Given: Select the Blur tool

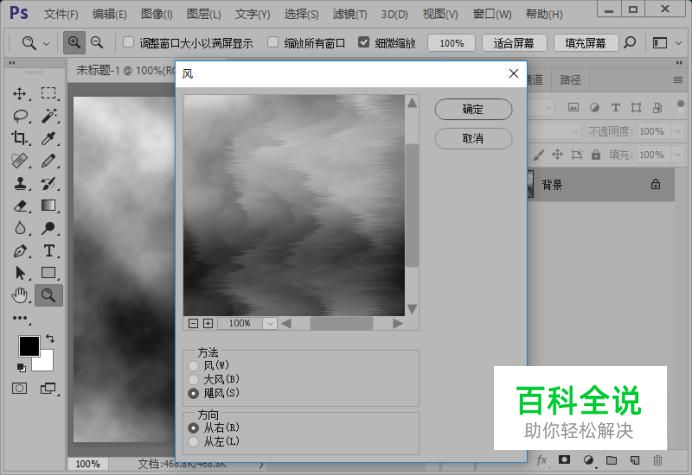Looking at the screenshot, I should pos(19,228).
